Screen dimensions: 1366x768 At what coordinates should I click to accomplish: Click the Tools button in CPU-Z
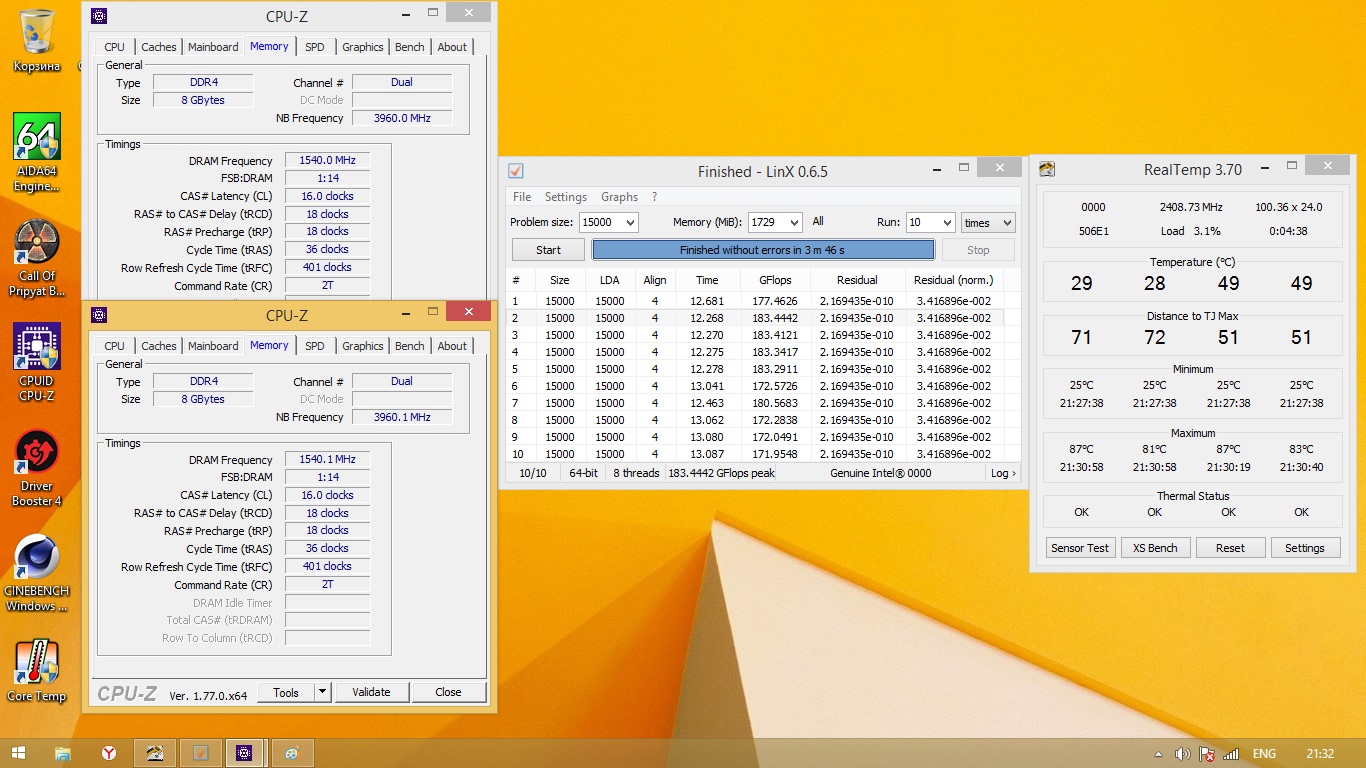pyautogui.click(x=286, y=692)
